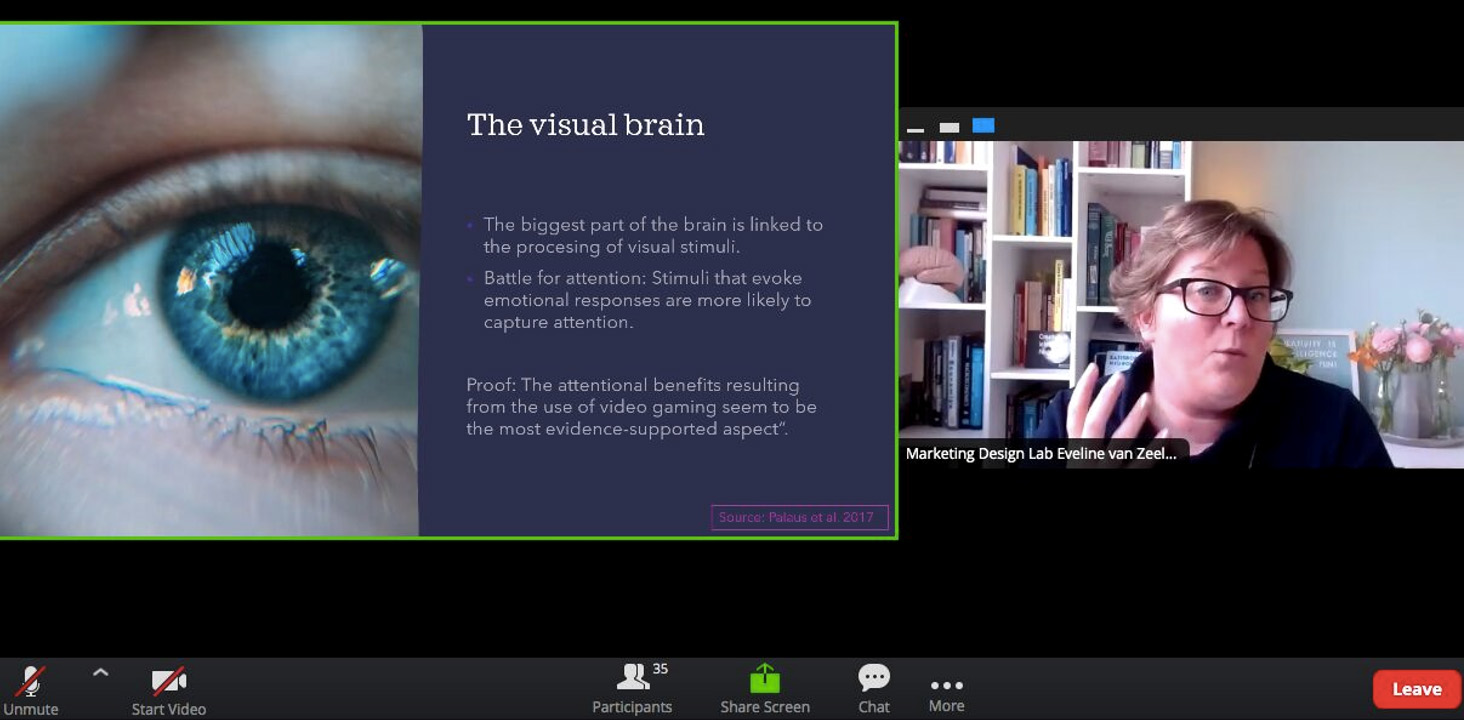The image size is (1464, 720).
Task: Select the large blue video view icon
Action: pos(983,125)
